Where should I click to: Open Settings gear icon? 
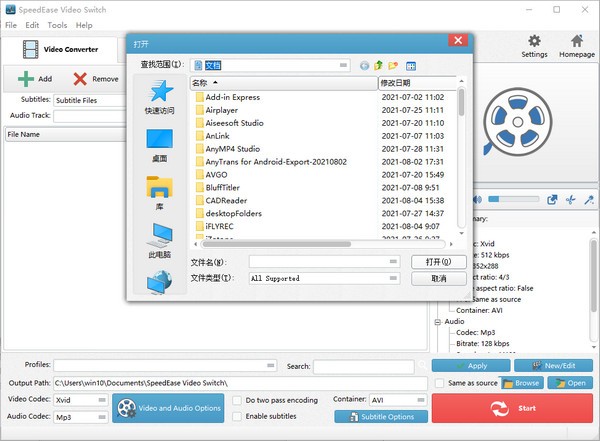534,41
